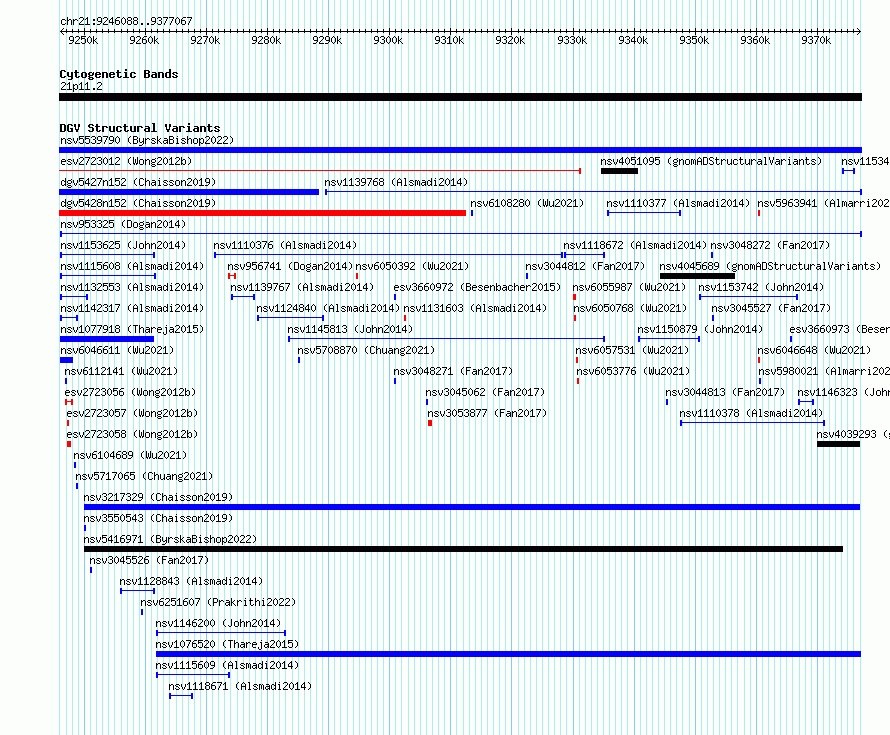Select nsv3045062 (Fan2017) label
890x735 pixels.
click(x=485, y=392)
